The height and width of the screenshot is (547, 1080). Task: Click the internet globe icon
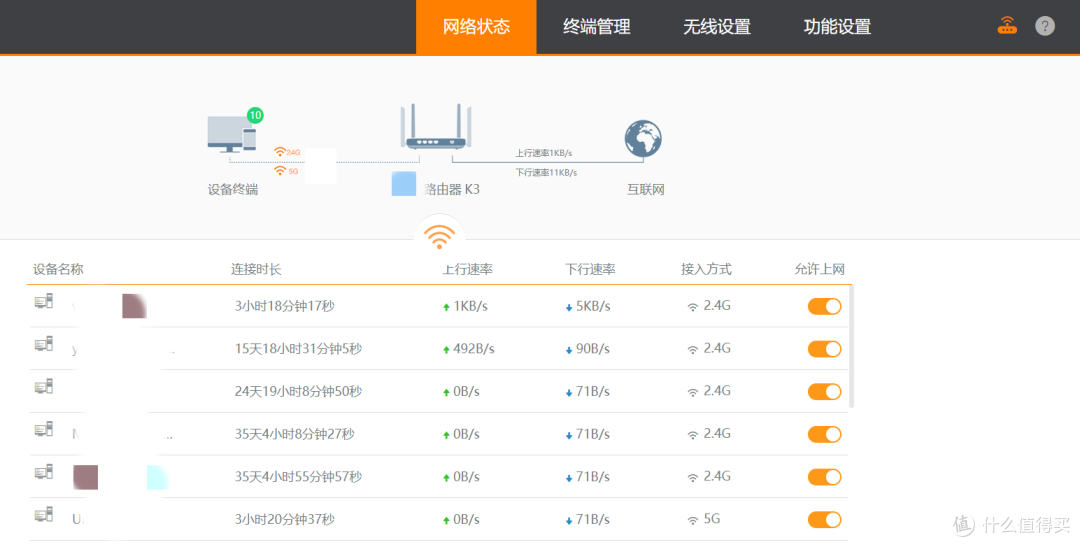point(643,138)
